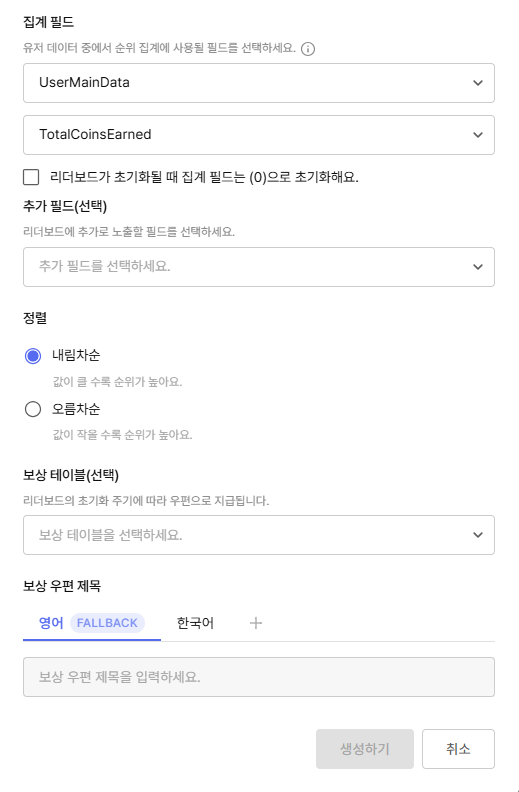This screenshot has height=792, width=519.
Task: Click the plus icon to add language
Action: 256,623
